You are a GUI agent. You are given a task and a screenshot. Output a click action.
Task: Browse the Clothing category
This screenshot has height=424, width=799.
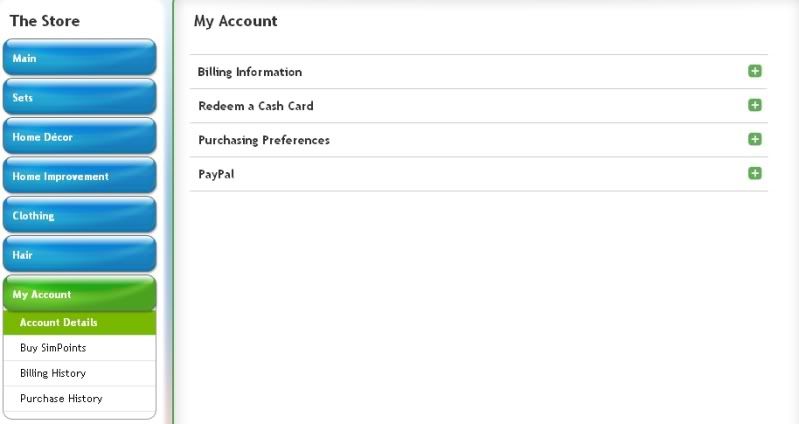pyautogui.click(x=79, y=215)
